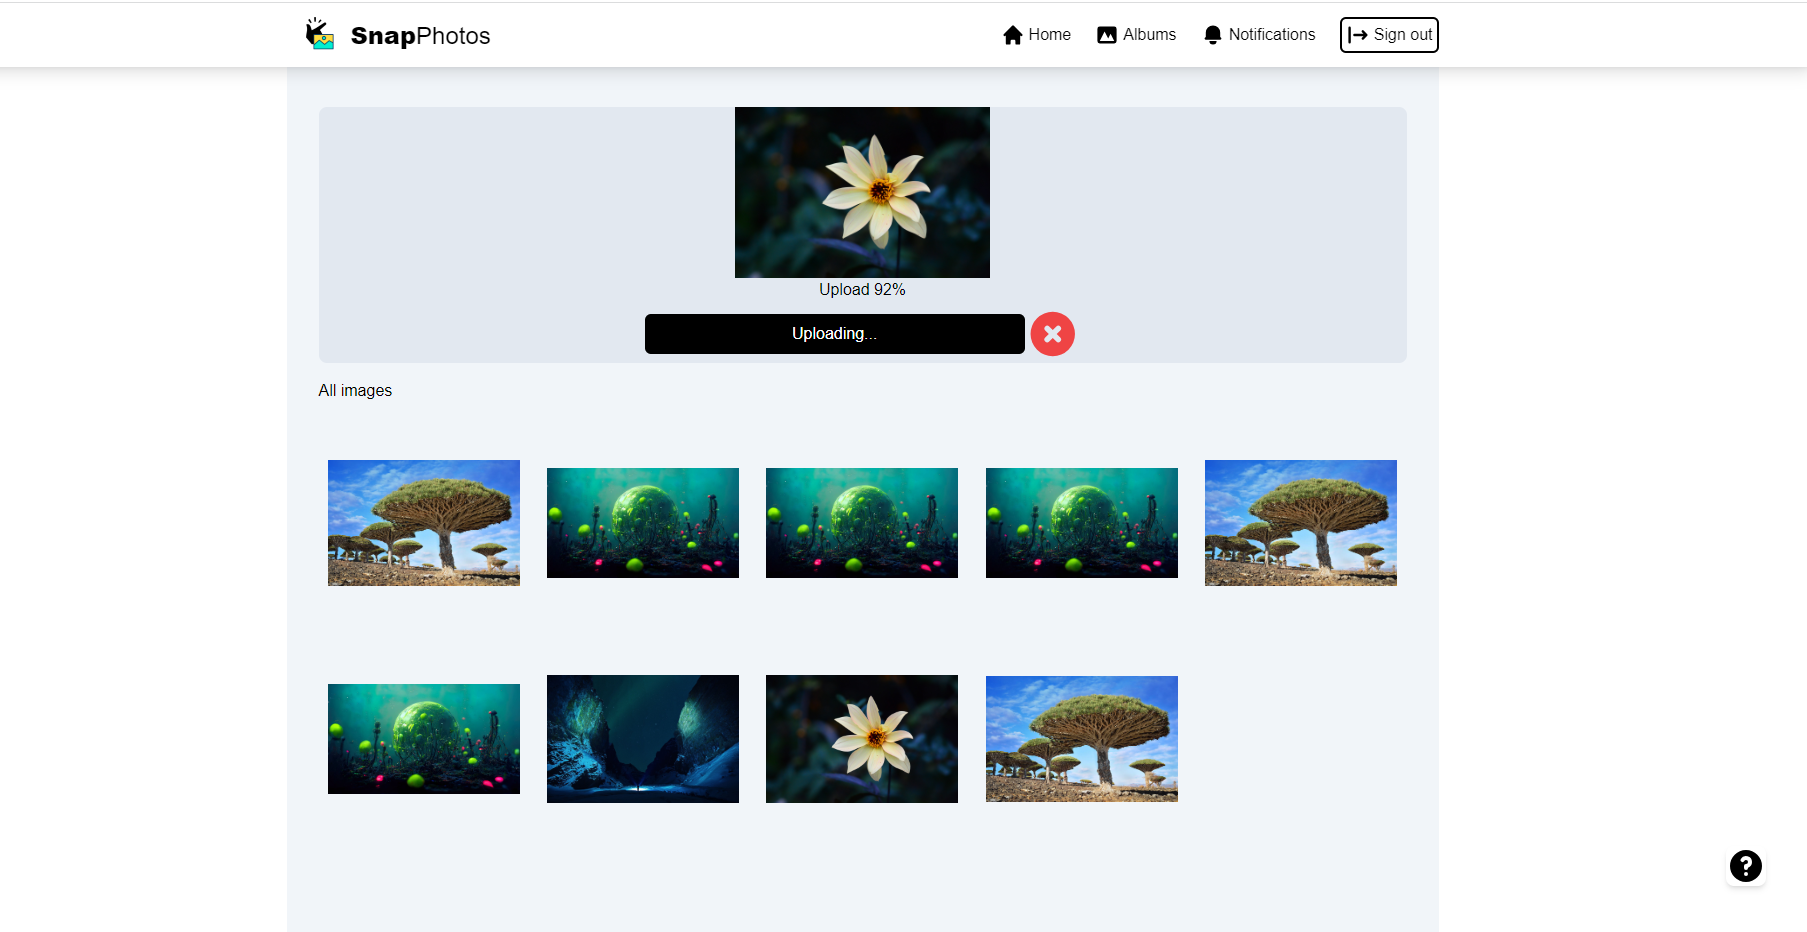Click the Sign out arrow icon

pos(1357,35)
